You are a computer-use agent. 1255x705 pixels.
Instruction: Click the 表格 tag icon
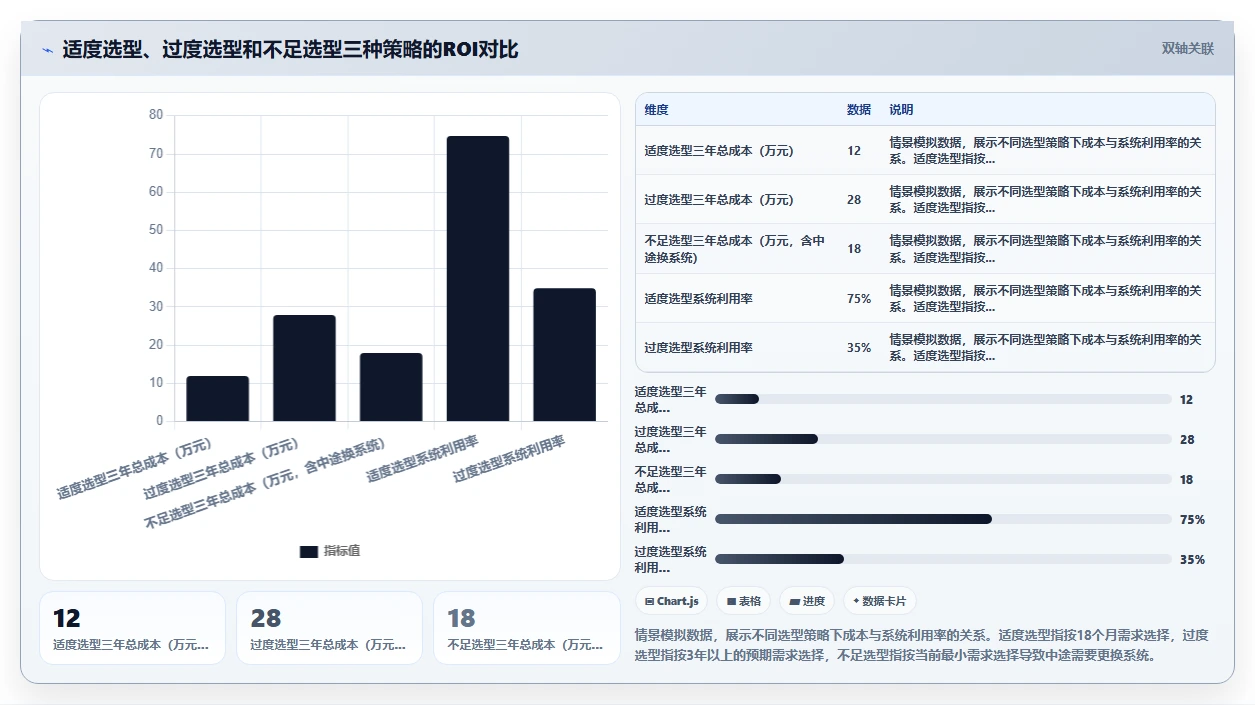pos(732,601)
